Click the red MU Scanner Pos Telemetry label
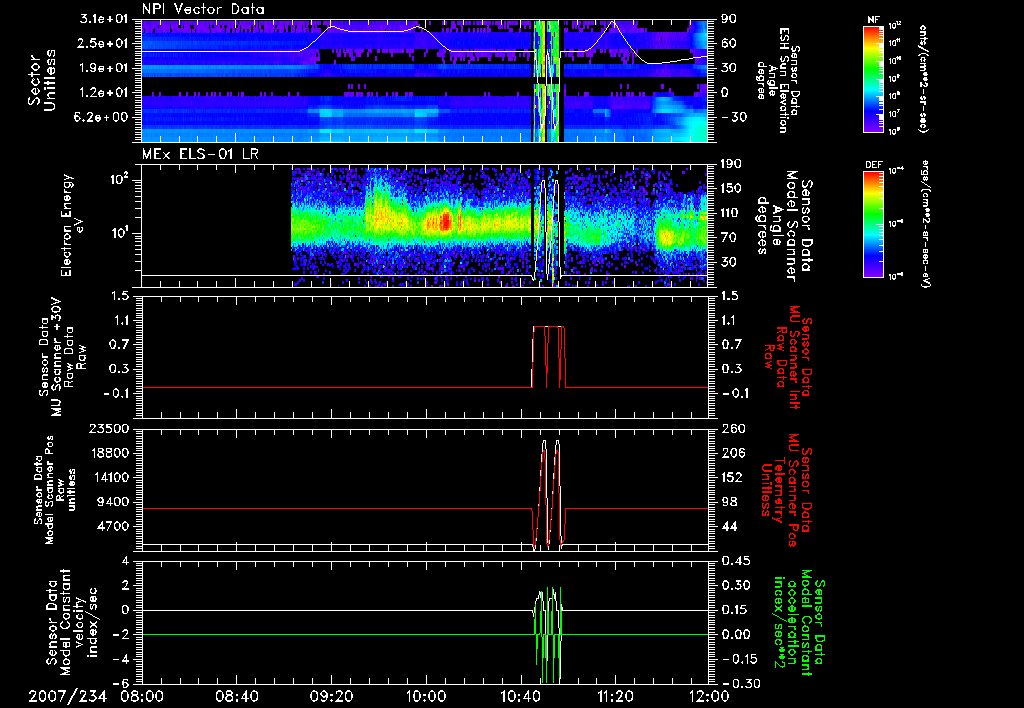This screenshot has height=708, width=1024. pyautogui.click(x=786, y=490)
